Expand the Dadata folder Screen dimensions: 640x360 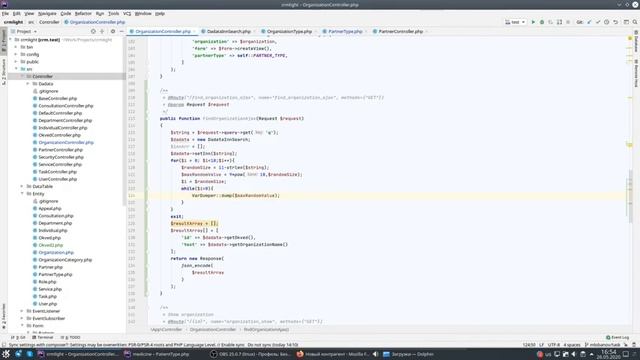[28, 84]
